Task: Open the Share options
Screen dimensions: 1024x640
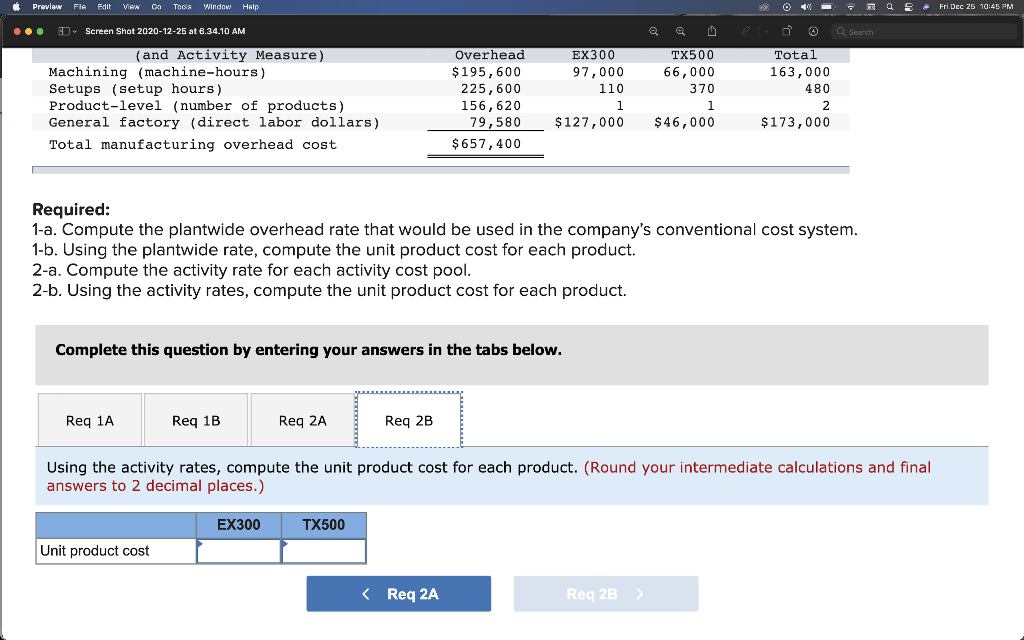Action: pyautogui.click(x=713, y=31)
